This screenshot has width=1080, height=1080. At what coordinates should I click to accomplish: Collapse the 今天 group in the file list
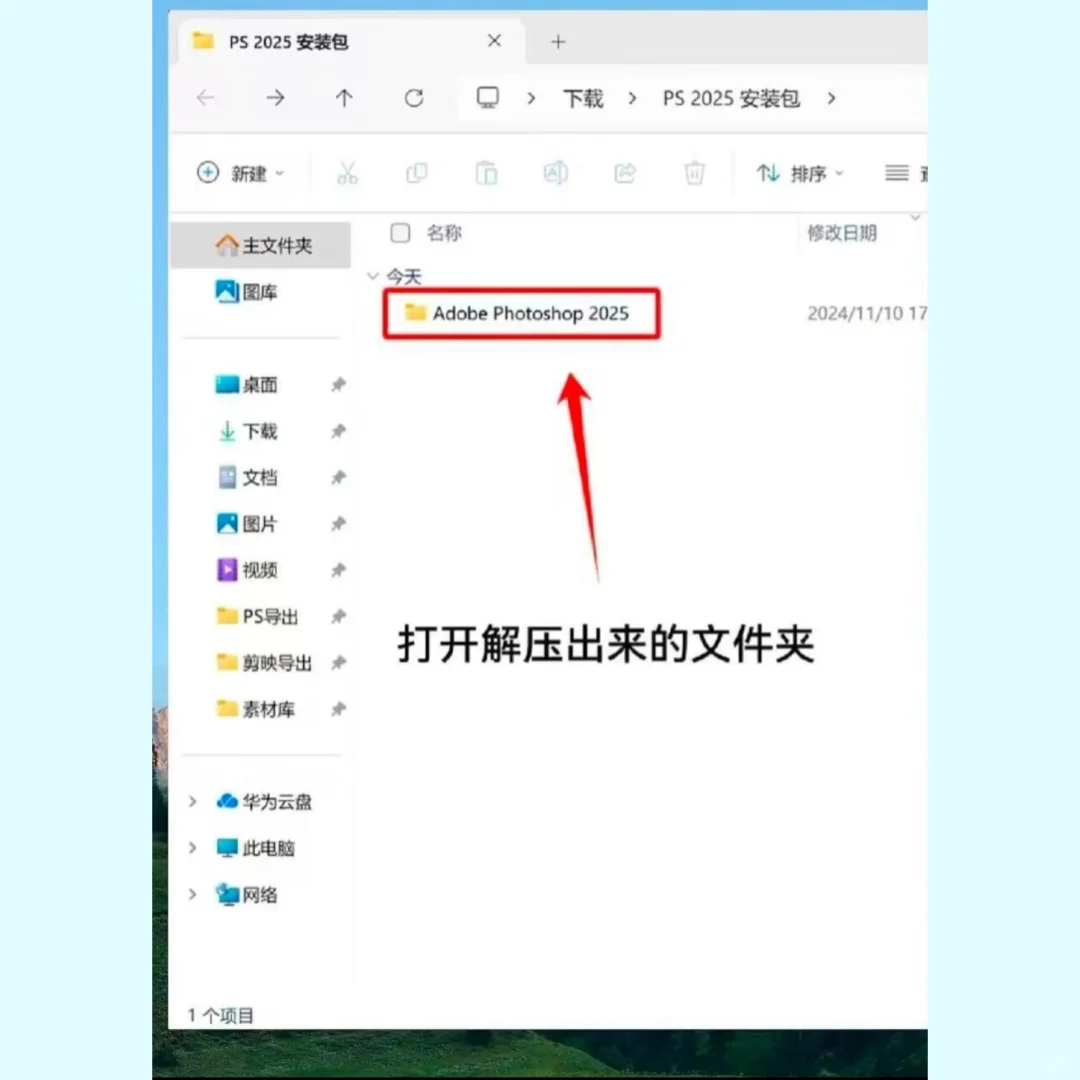pos(373,277)
